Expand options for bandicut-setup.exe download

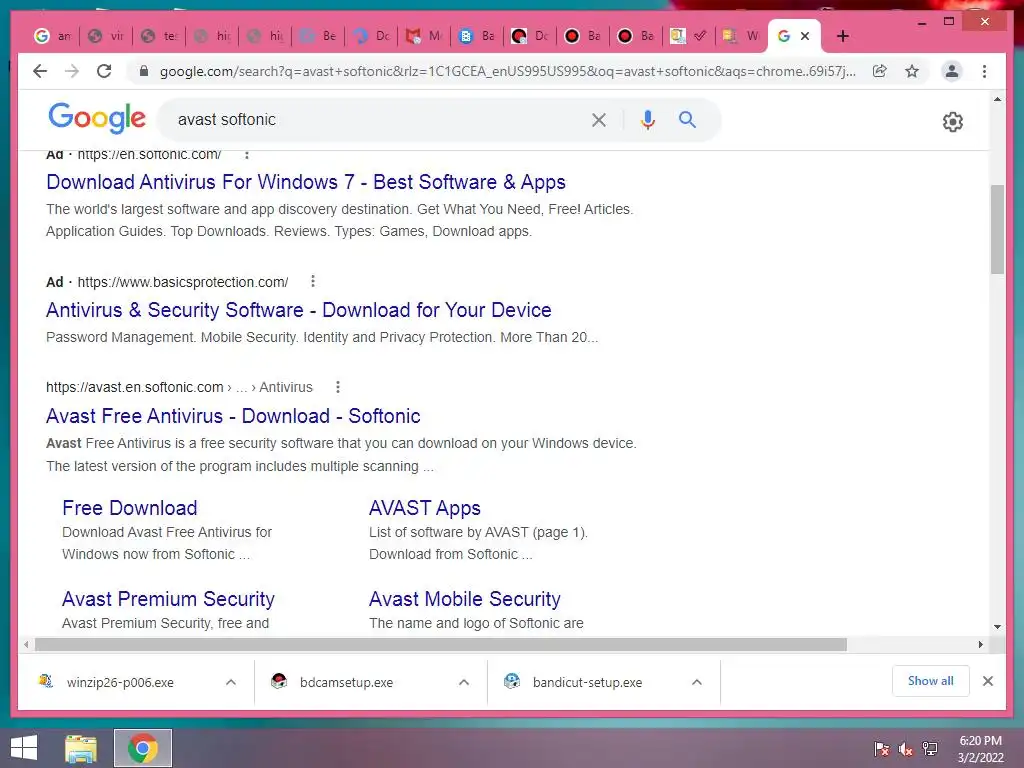click(697, 682)
